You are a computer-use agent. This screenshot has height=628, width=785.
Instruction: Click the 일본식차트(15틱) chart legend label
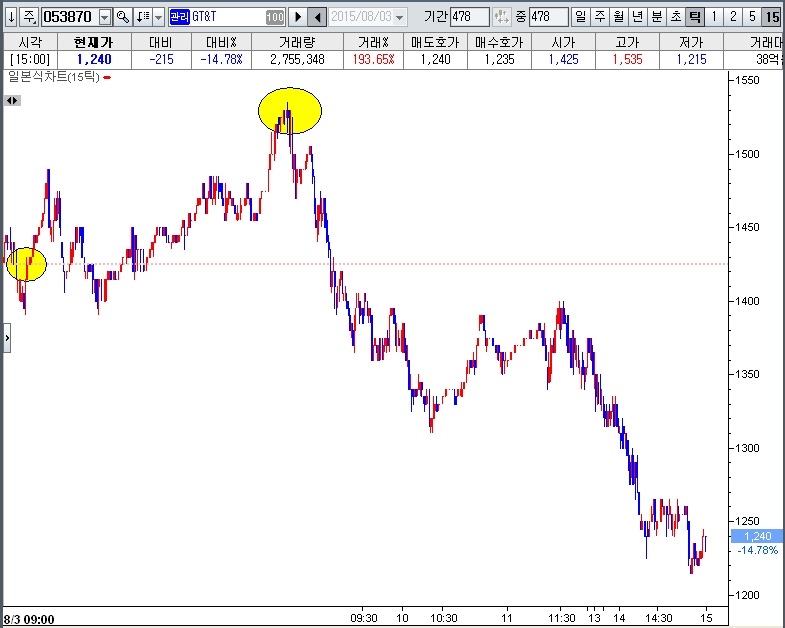[x=54, y=77]
